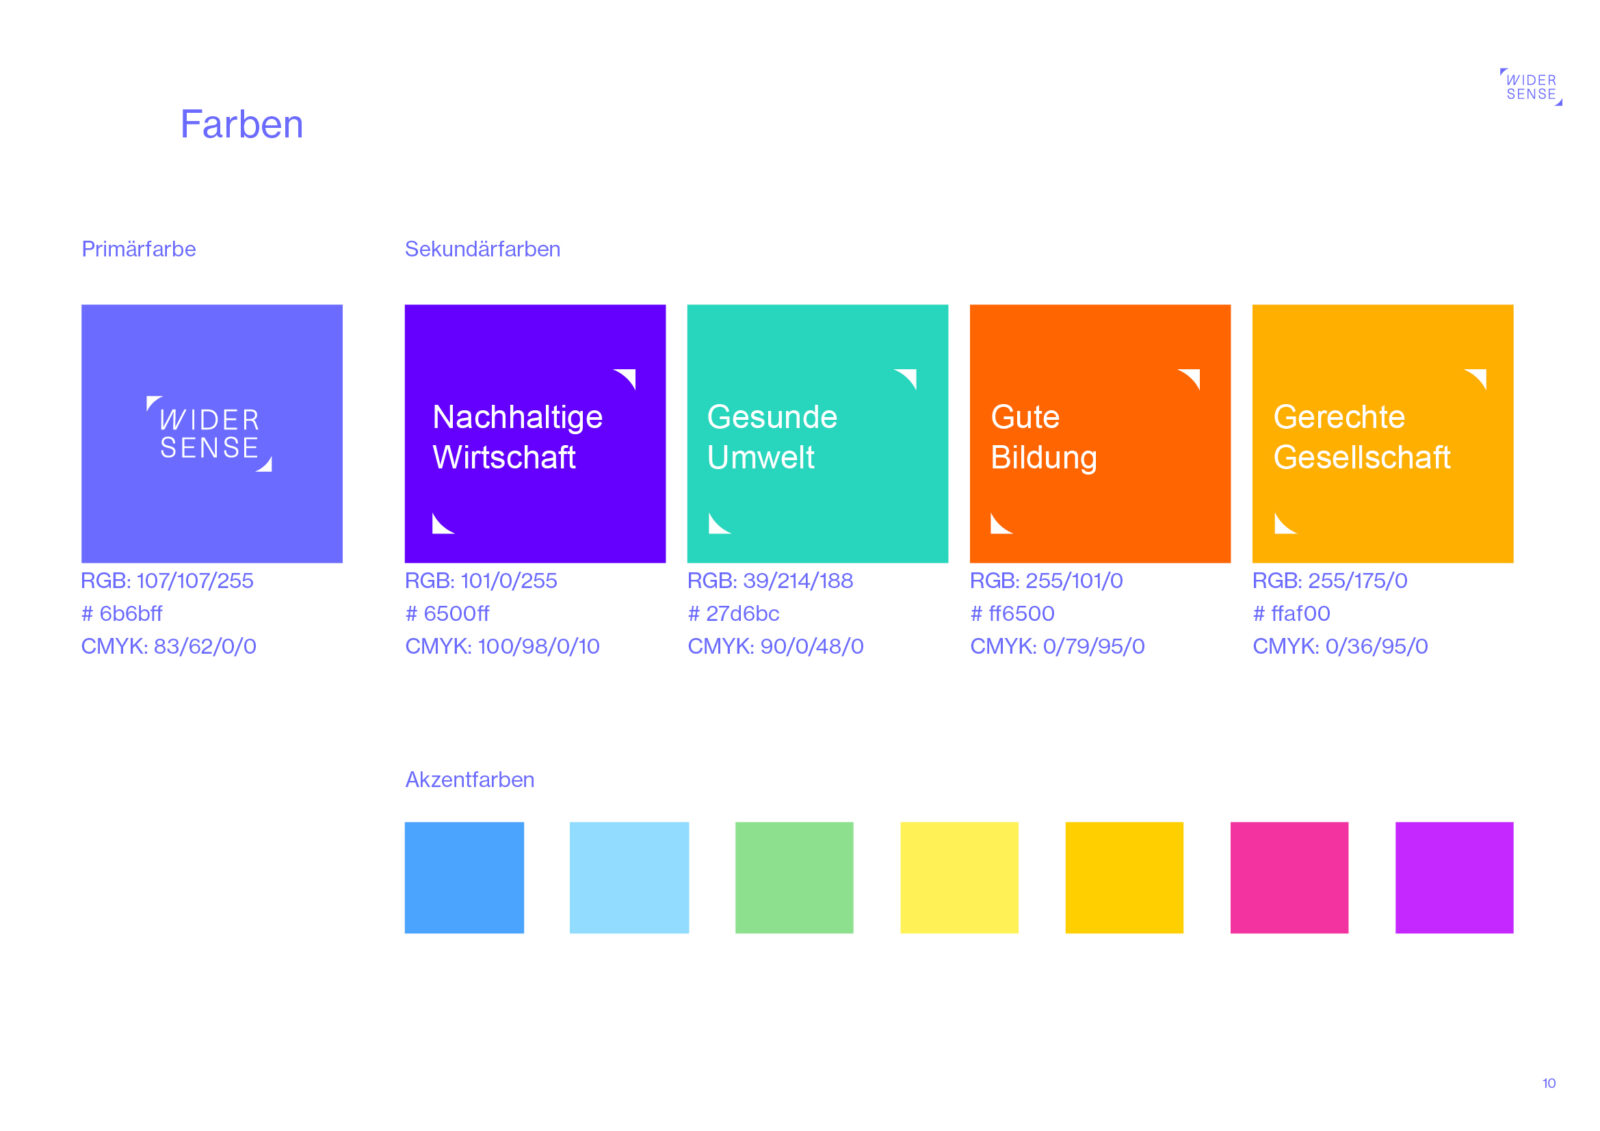Click the Farben page heading
The width and height of the screenshot is (1600, 1131).
tap(242, 124)
